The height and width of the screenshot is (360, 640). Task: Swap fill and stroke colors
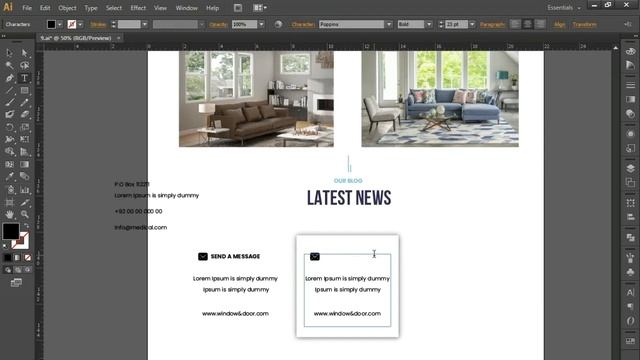pos(27,225)
